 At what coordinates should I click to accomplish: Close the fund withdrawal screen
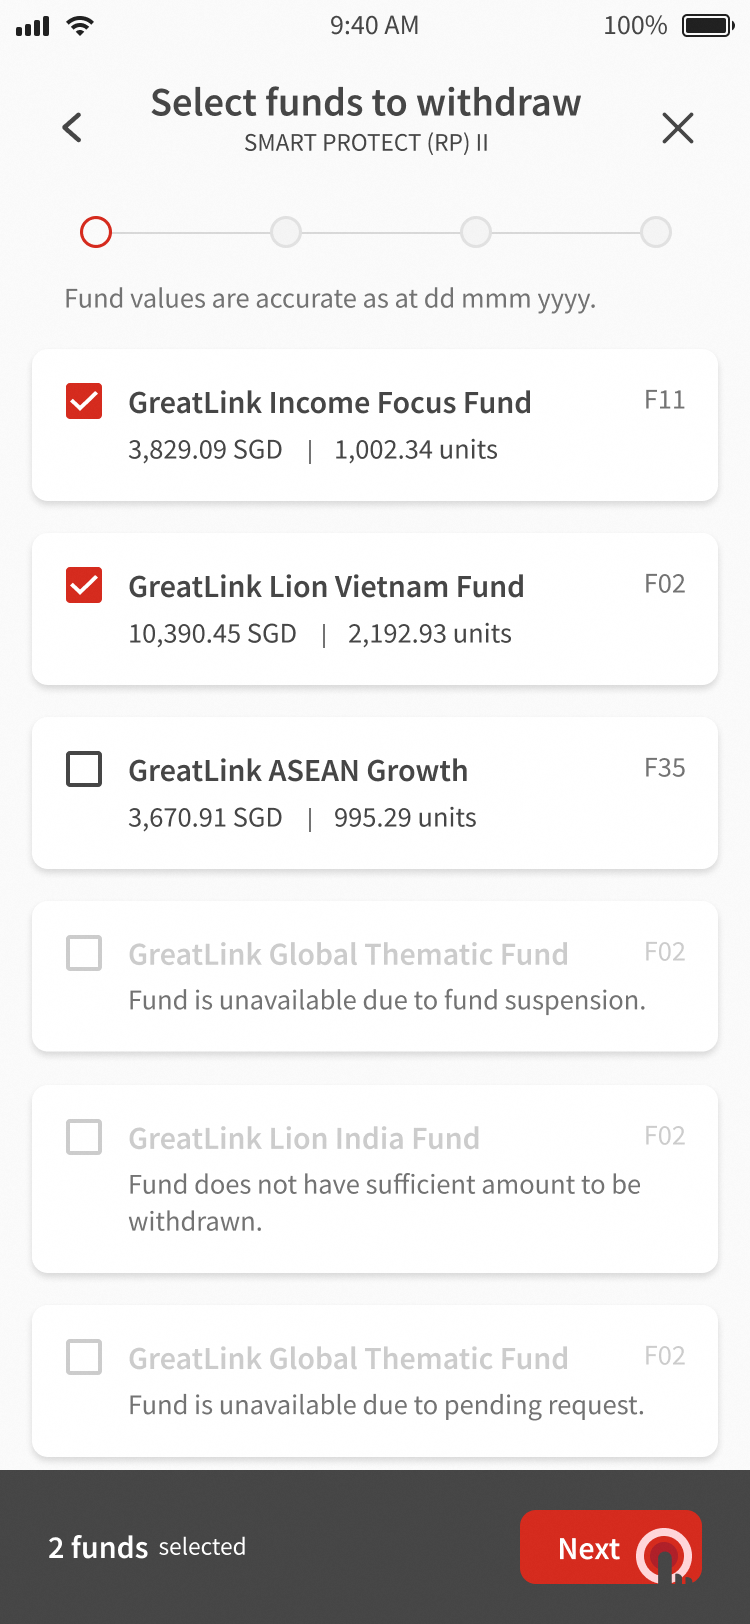(677, 127)
